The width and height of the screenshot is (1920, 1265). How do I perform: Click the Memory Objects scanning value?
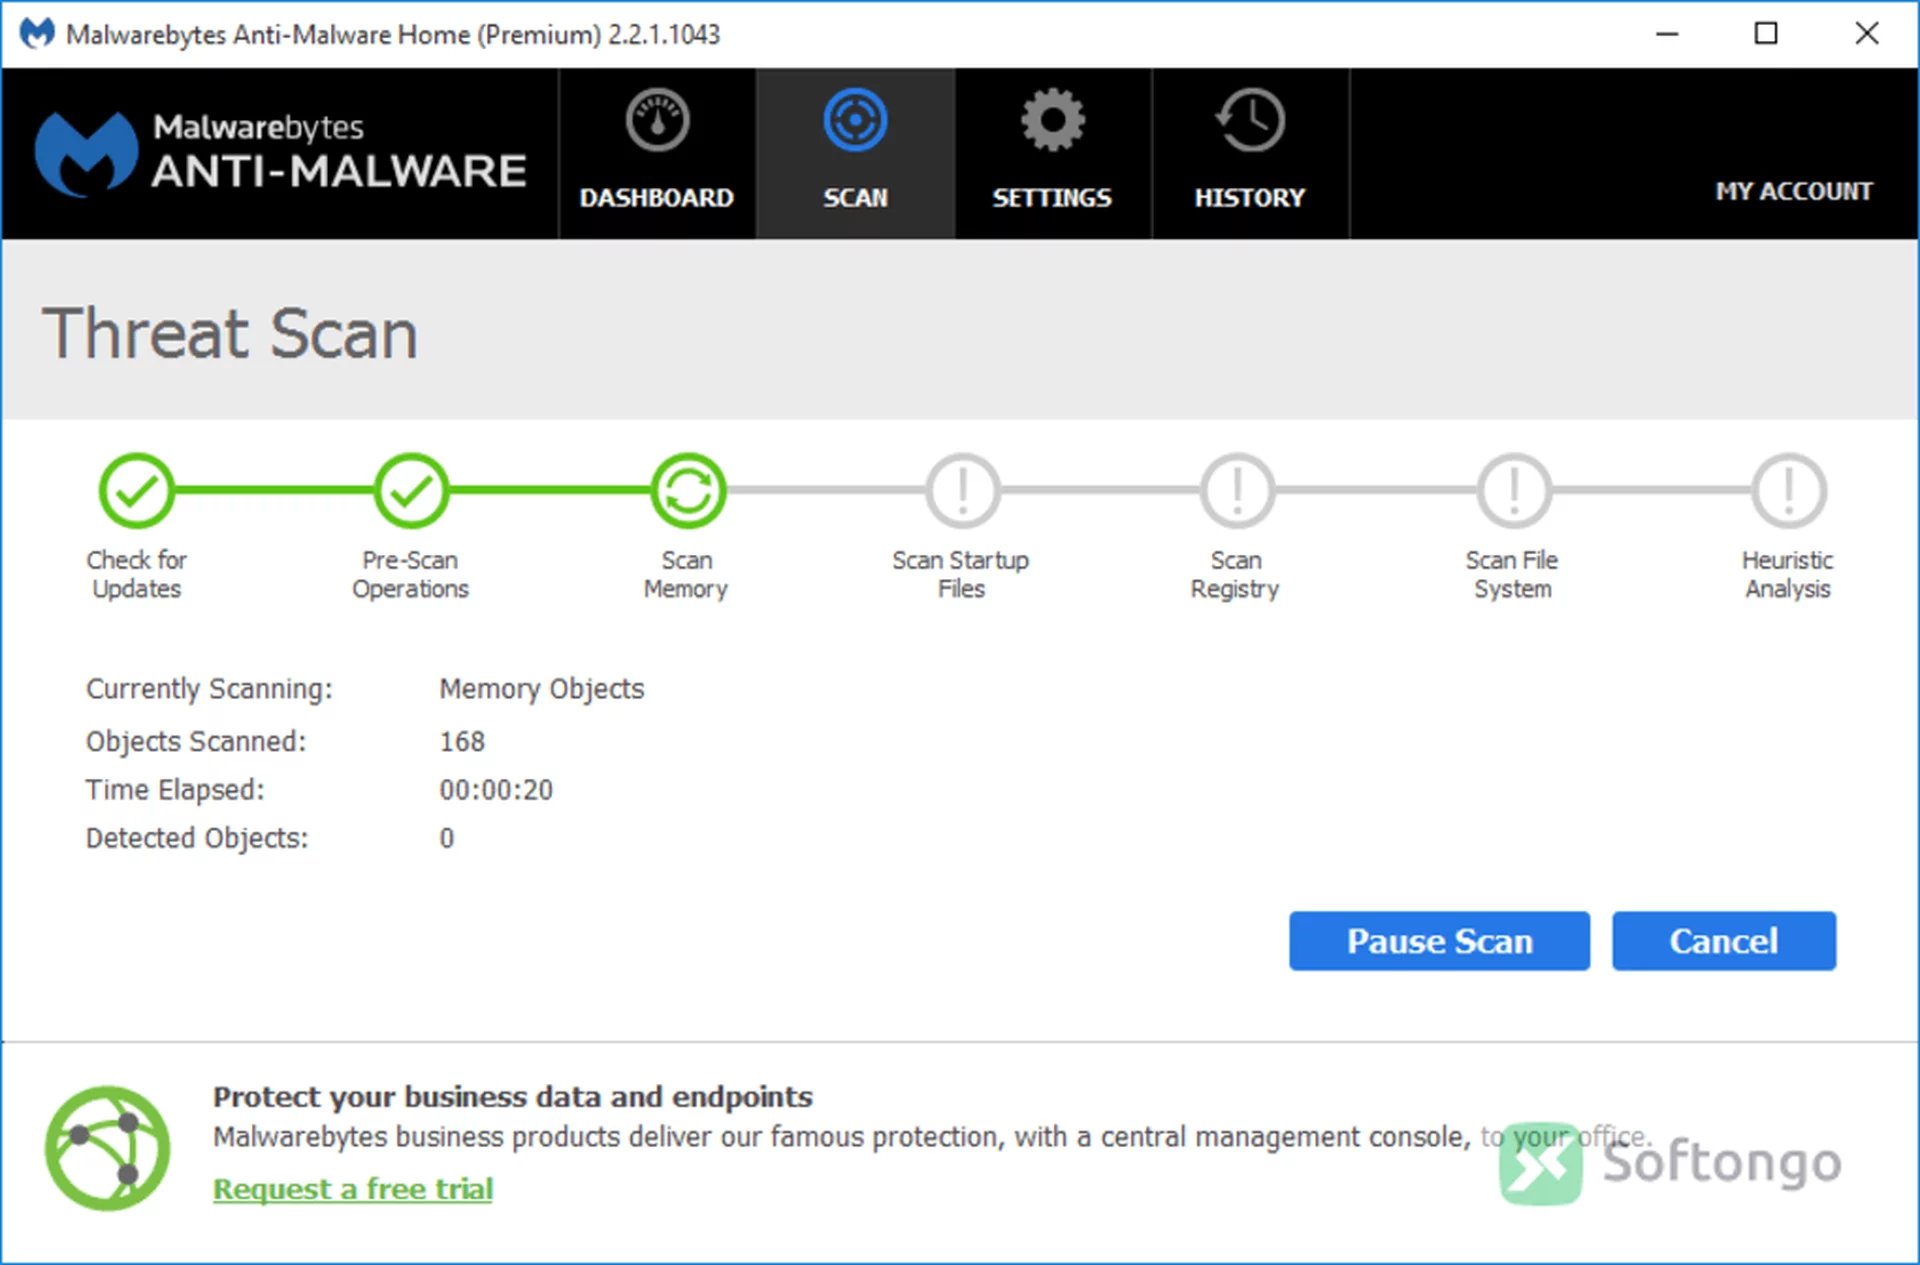[x=542, y=689]
